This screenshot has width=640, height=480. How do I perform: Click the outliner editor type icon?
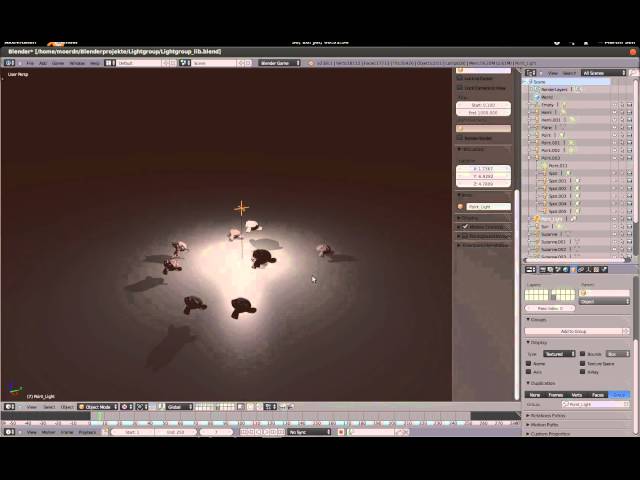click(531, 73)
